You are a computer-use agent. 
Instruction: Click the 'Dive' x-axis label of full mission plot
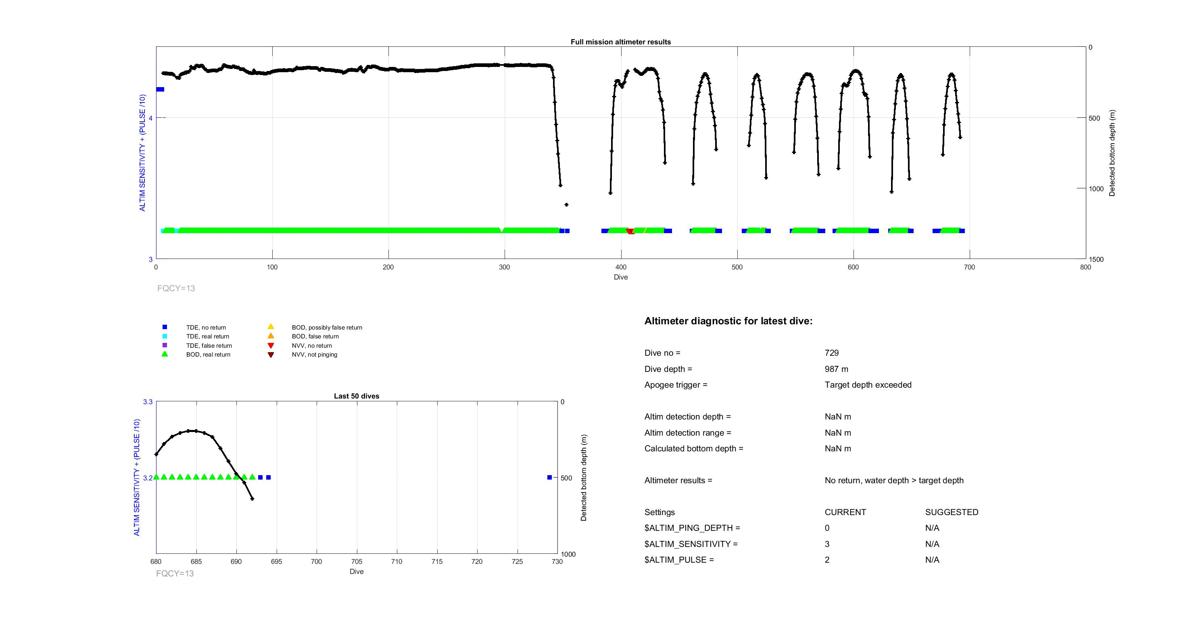click(x=620, y=277)
